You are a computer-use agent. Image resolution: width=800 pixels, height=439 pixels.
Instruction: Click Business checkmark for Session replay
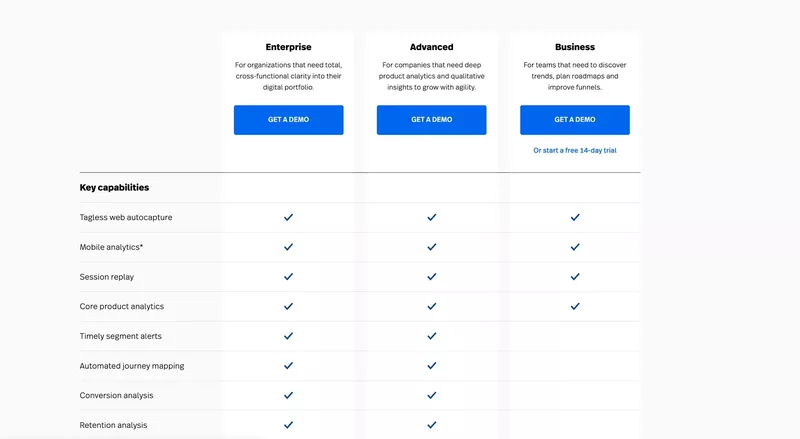pos(575,277)
